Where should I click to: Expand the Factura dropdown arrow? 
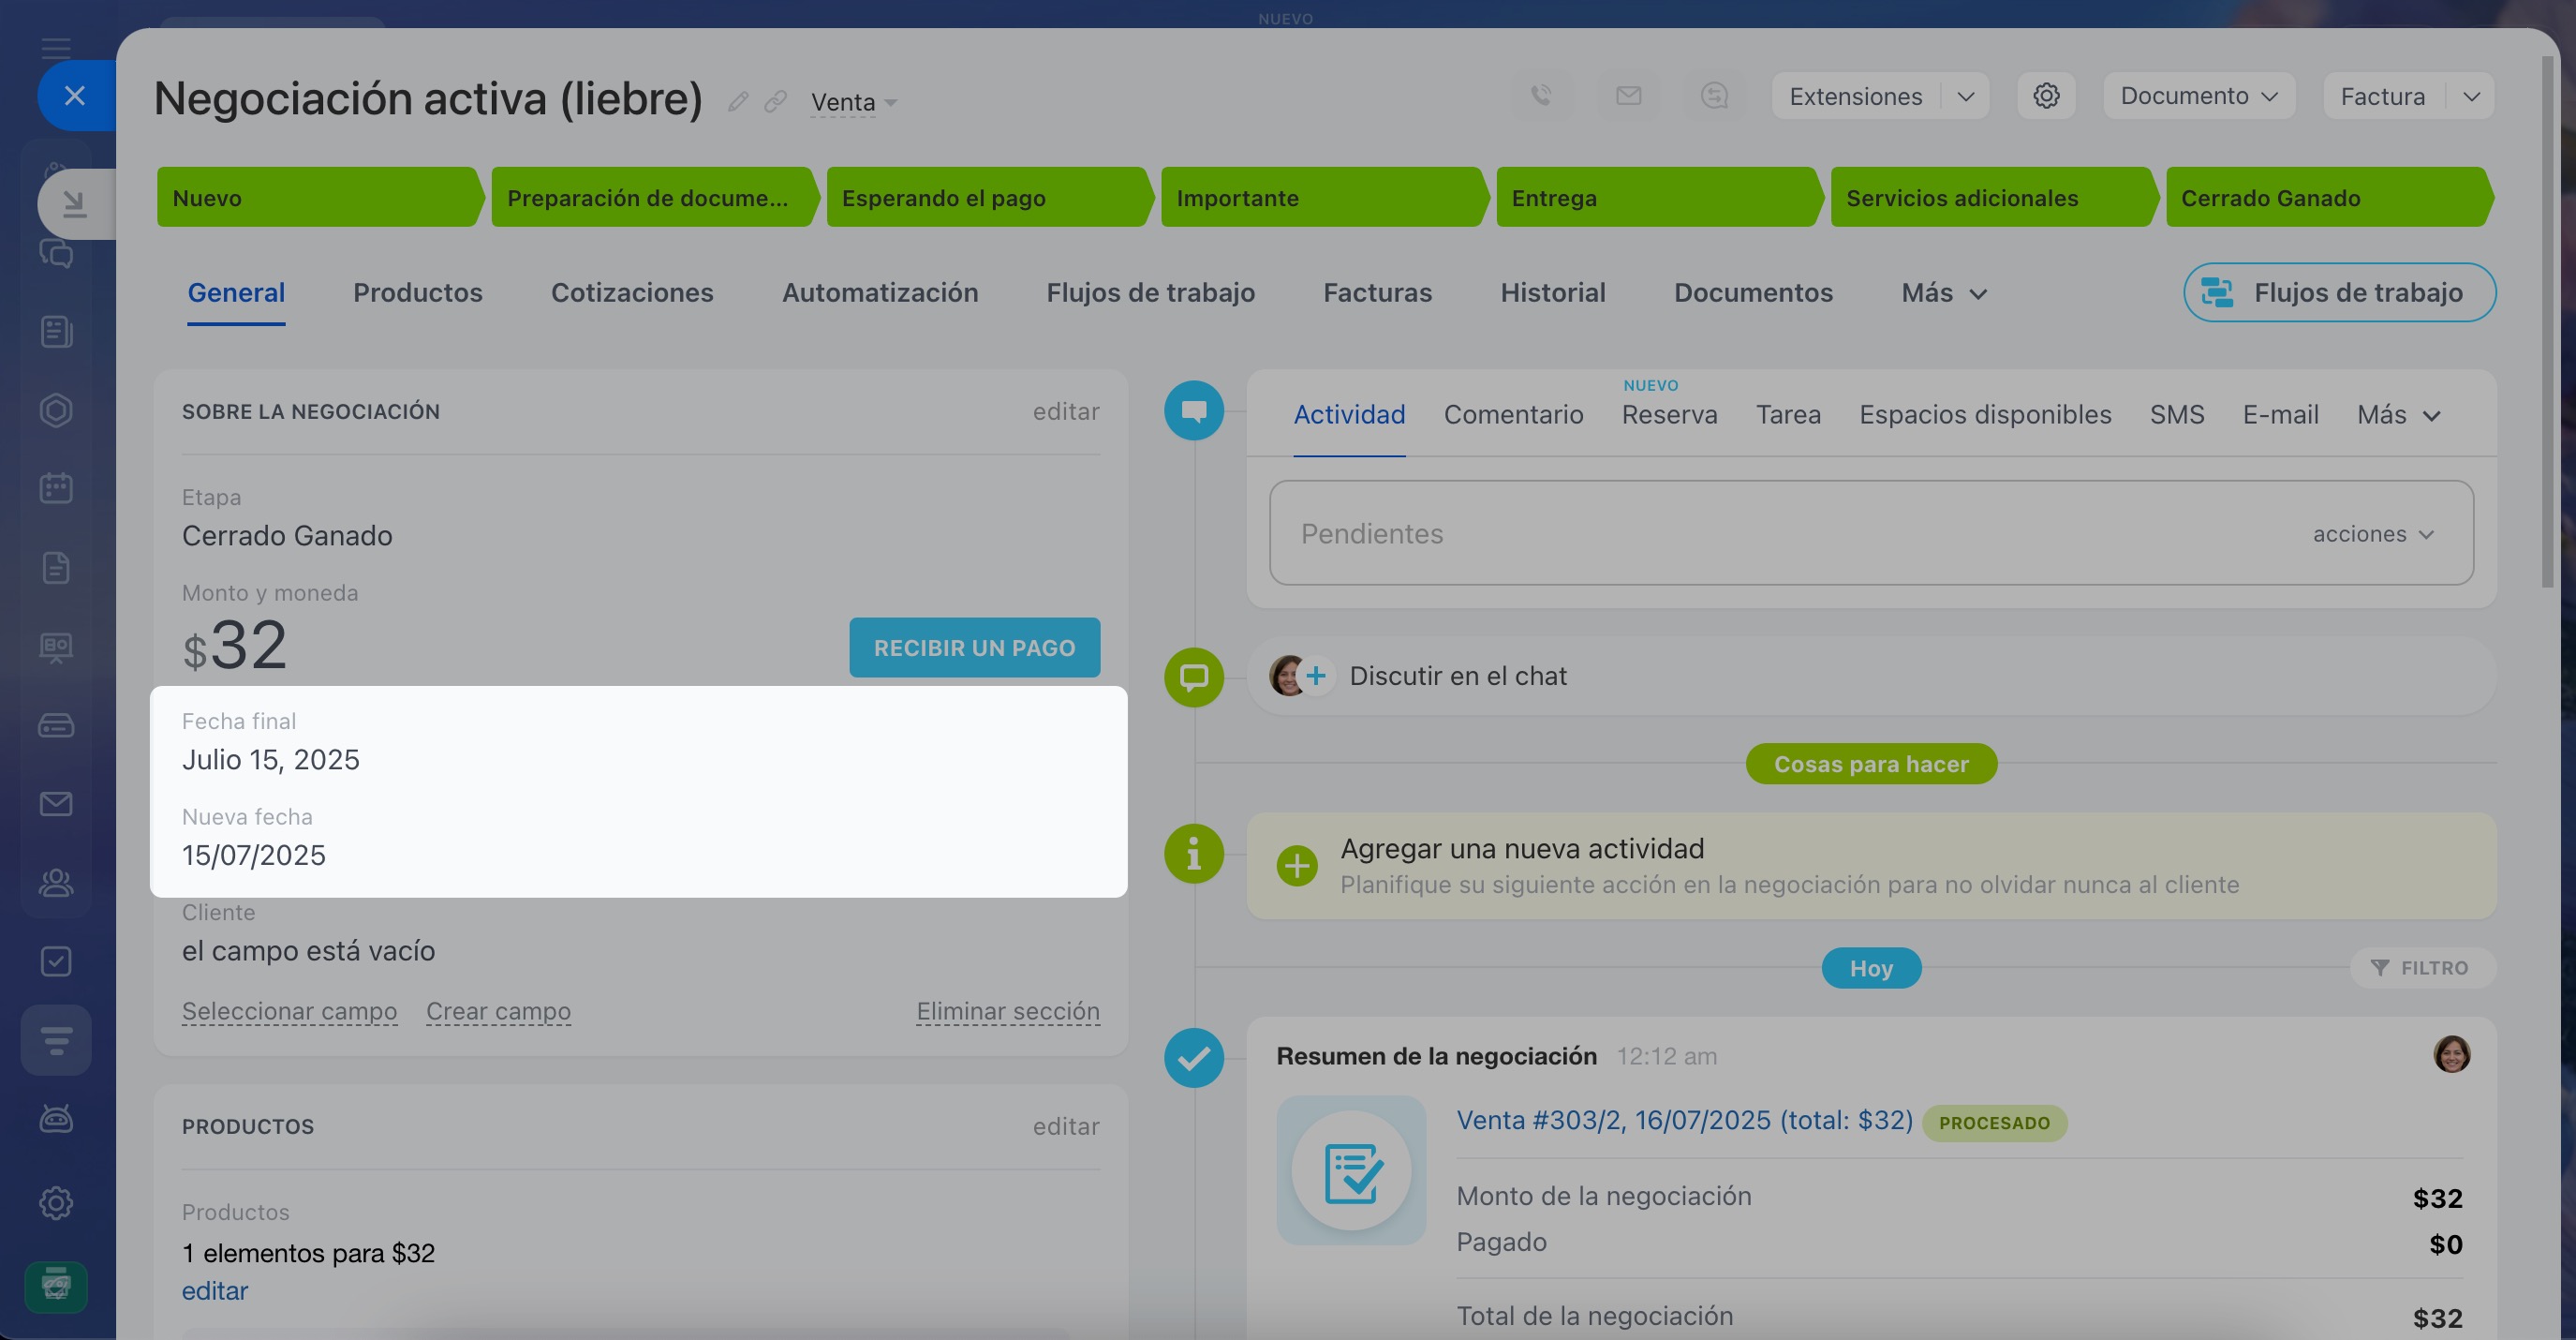pyautogui.click(x=2471, y=96)
